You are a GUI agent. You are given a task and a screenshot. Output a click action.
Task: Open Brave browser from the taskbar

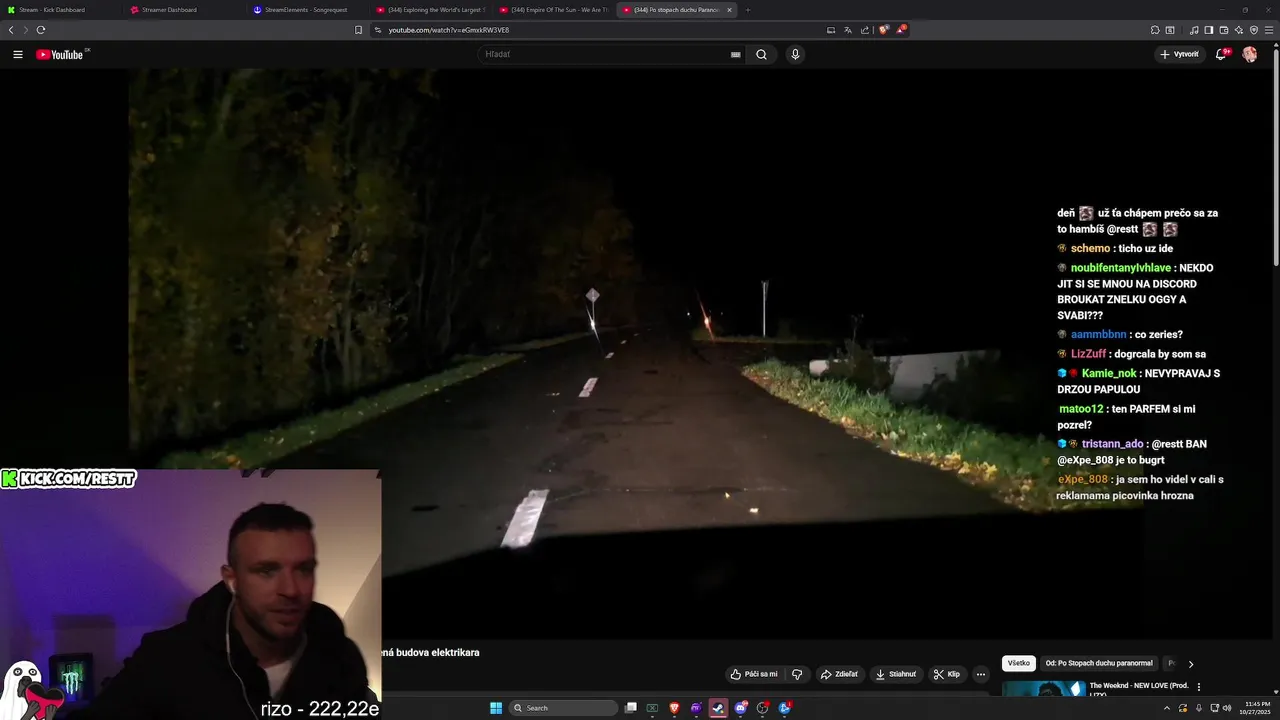coord(674,708)
